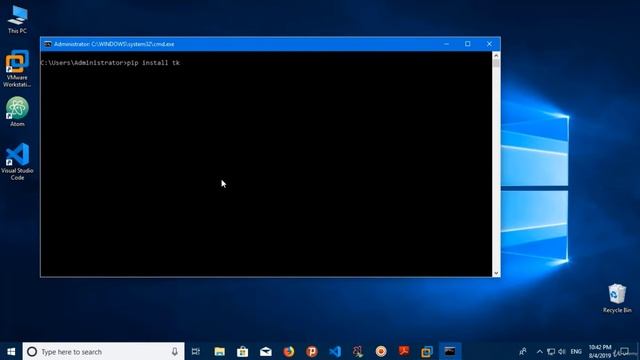This screenshot has height=360, width=640.
Task: Click the ENG language indicator
Action: point(576,351)
